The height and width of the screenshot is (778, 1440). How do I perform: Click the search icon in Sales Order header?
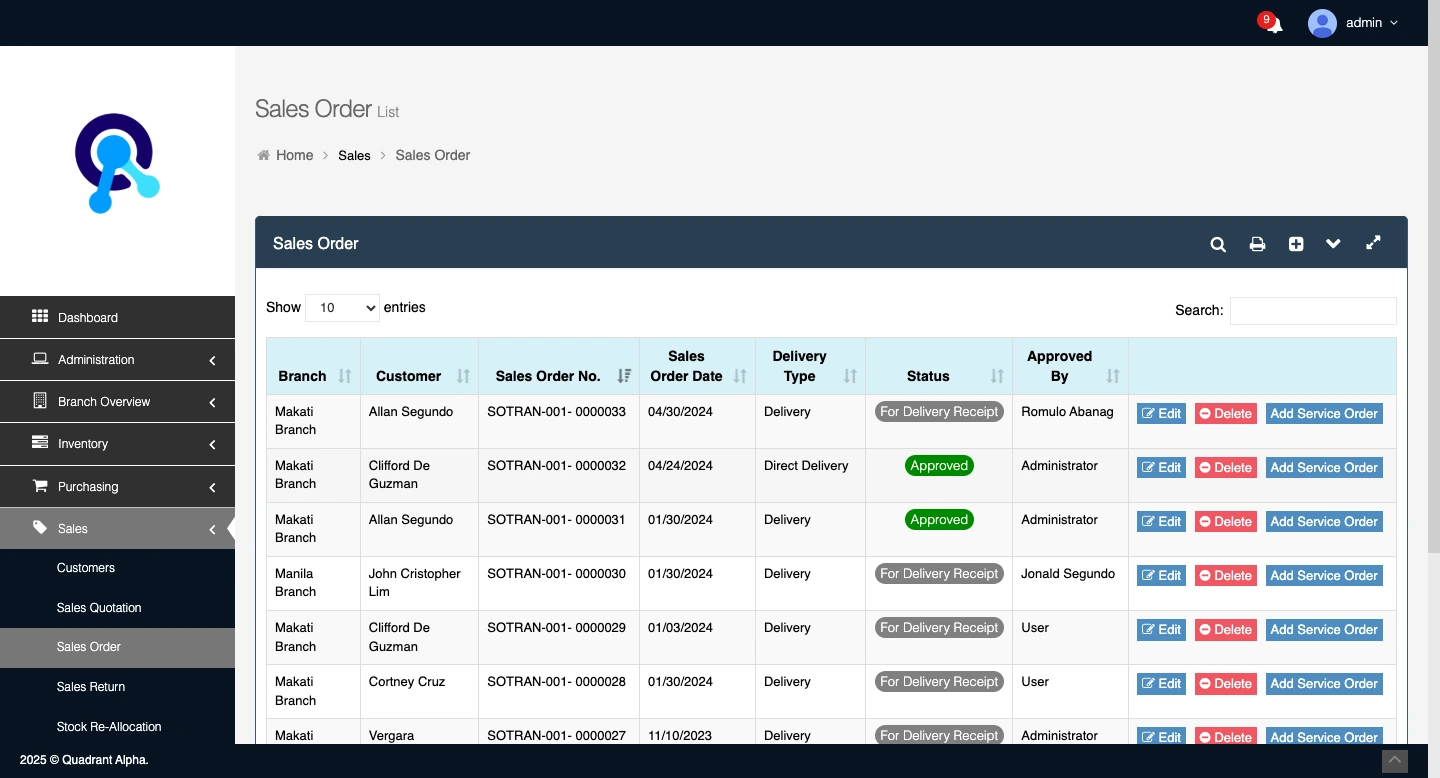point(1218,244)
